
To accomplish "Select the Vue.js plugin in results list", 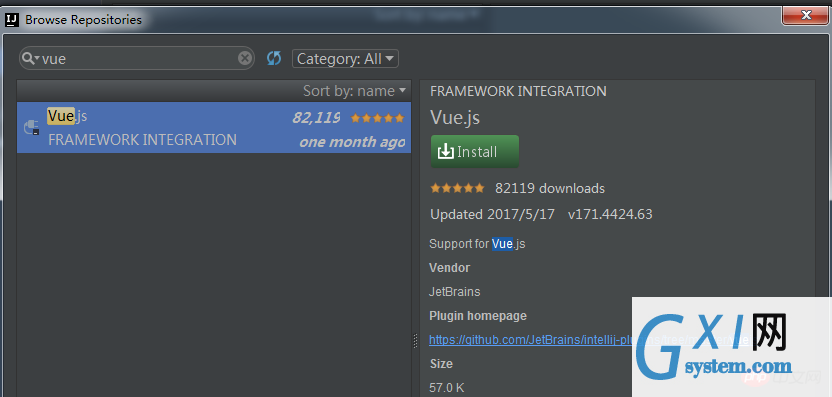I will click(214, 127).
